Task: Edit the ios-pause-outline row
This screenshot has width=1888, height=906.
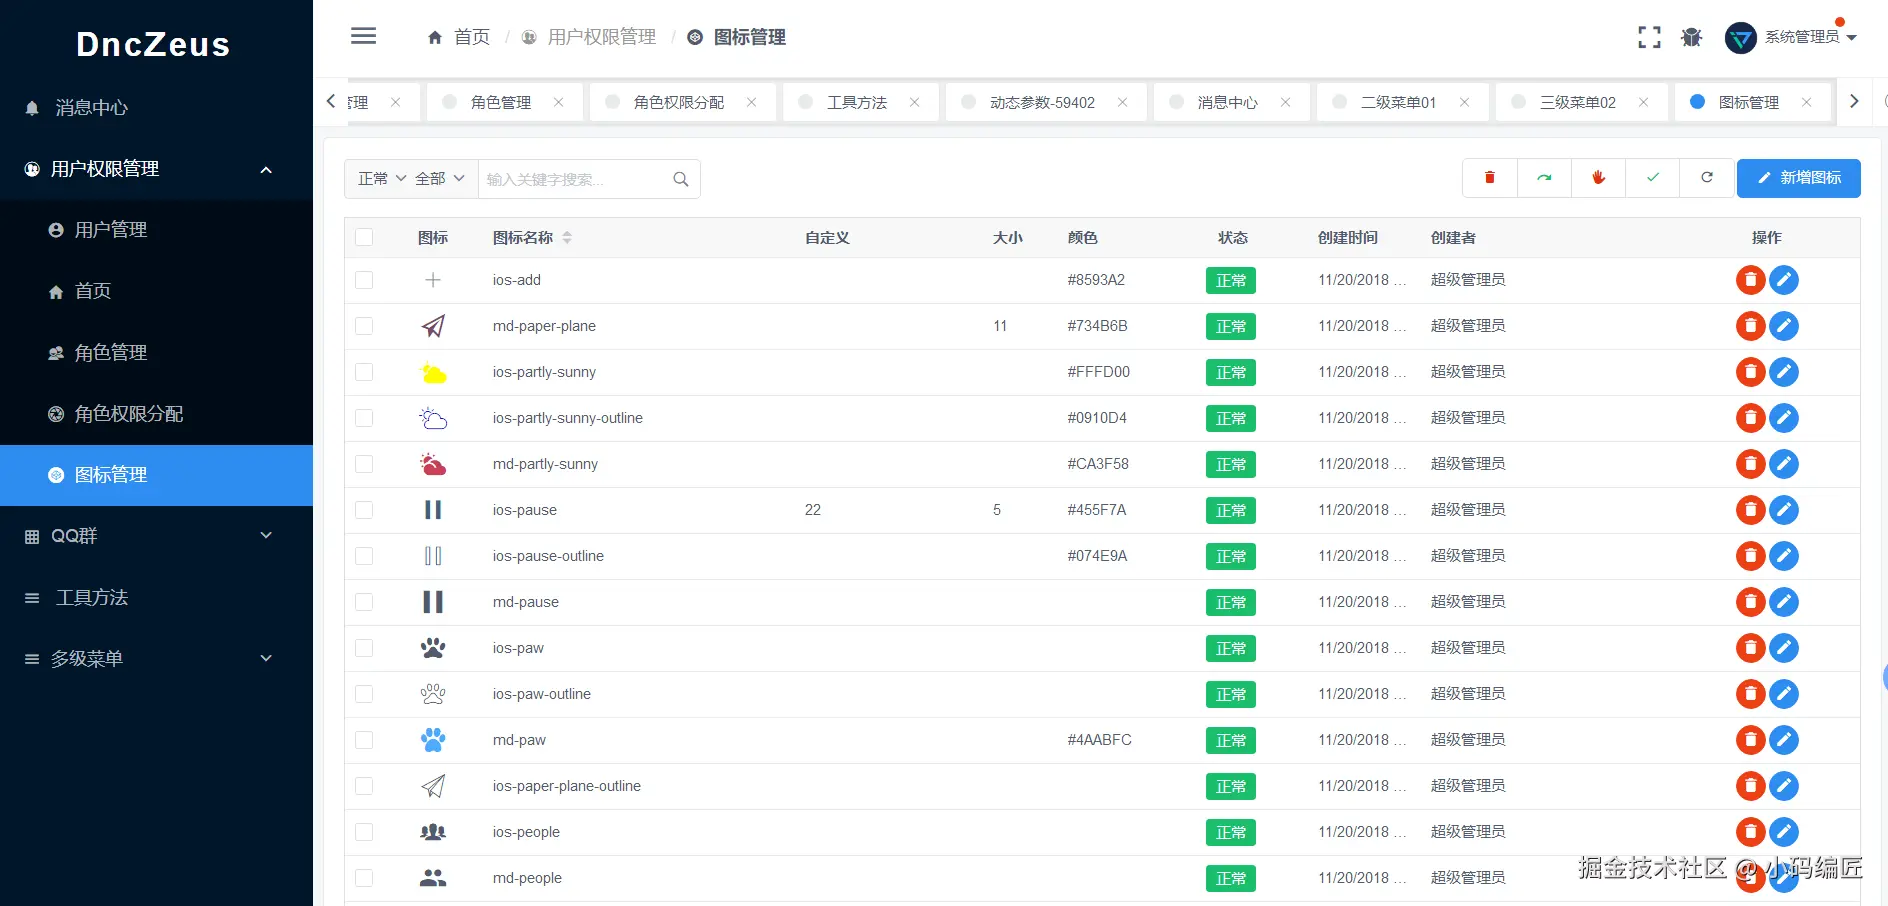Action: 1784,556
